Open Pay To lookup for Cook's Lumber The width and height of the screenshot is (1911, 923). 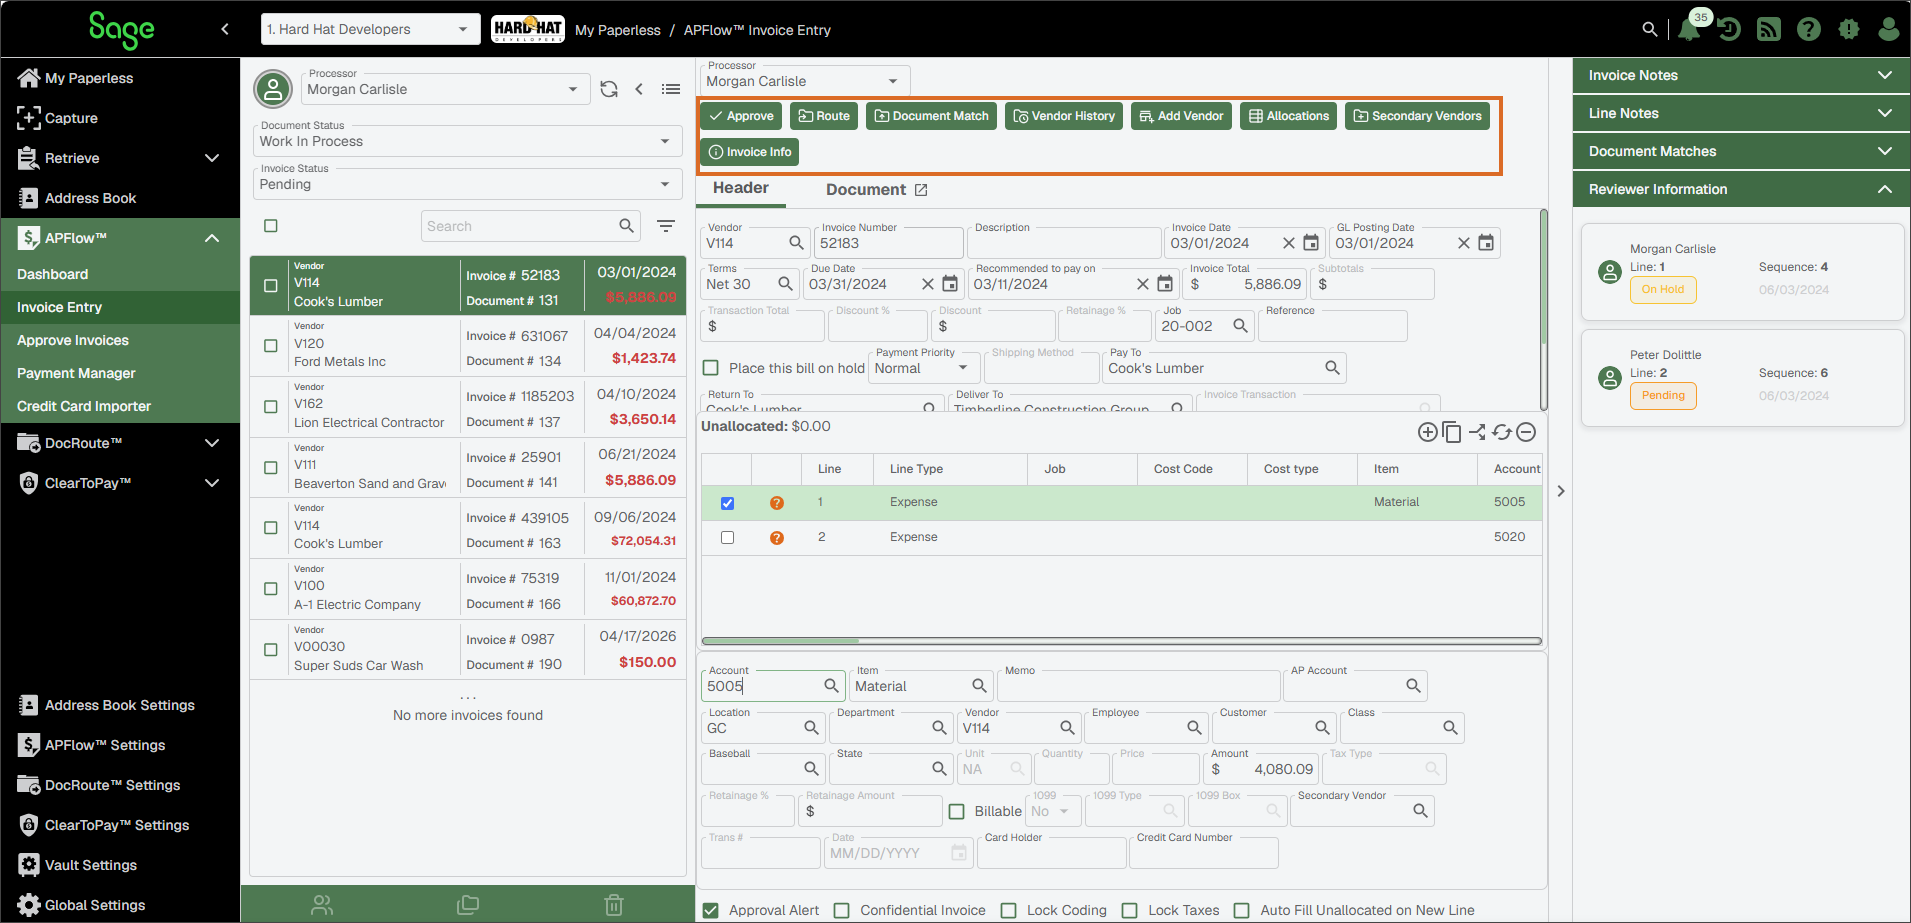(1332, 368)
